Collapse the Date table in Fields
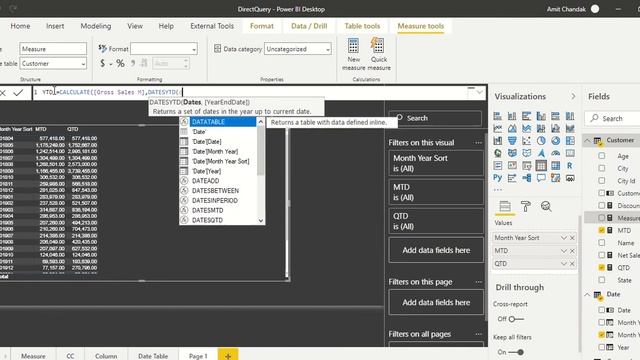The image size is (640, 360). coord(587,294)
